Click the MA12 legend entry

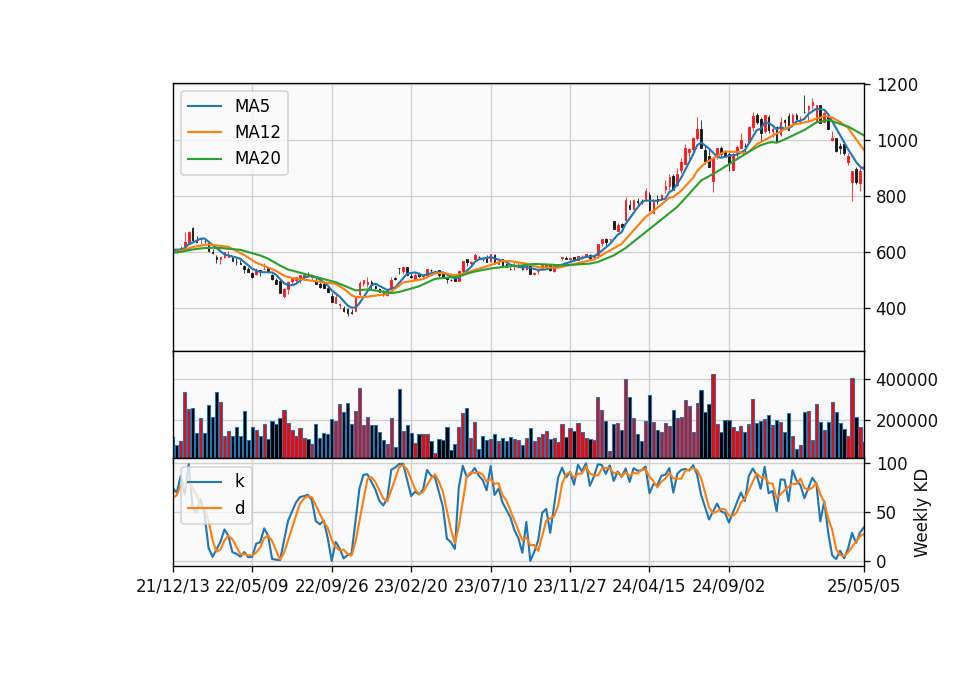[233, 132]
